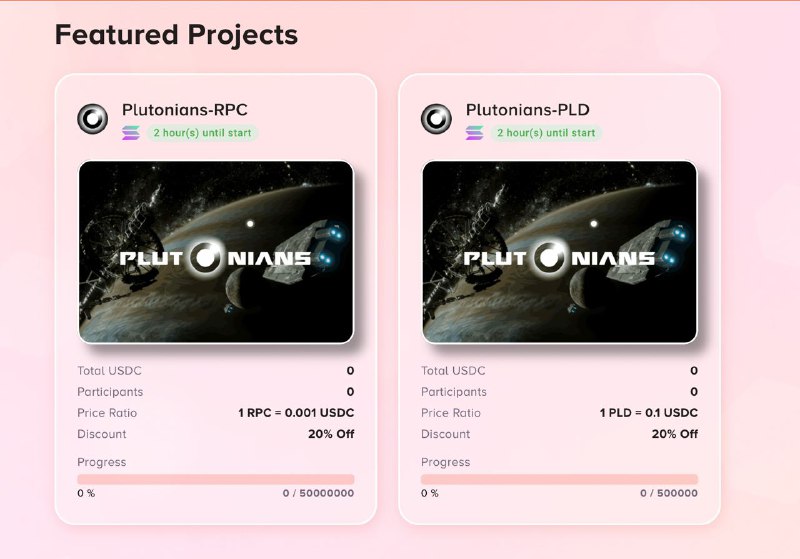Click the Solana icon on PLD card
800x559 pixels.
(475, 133)
